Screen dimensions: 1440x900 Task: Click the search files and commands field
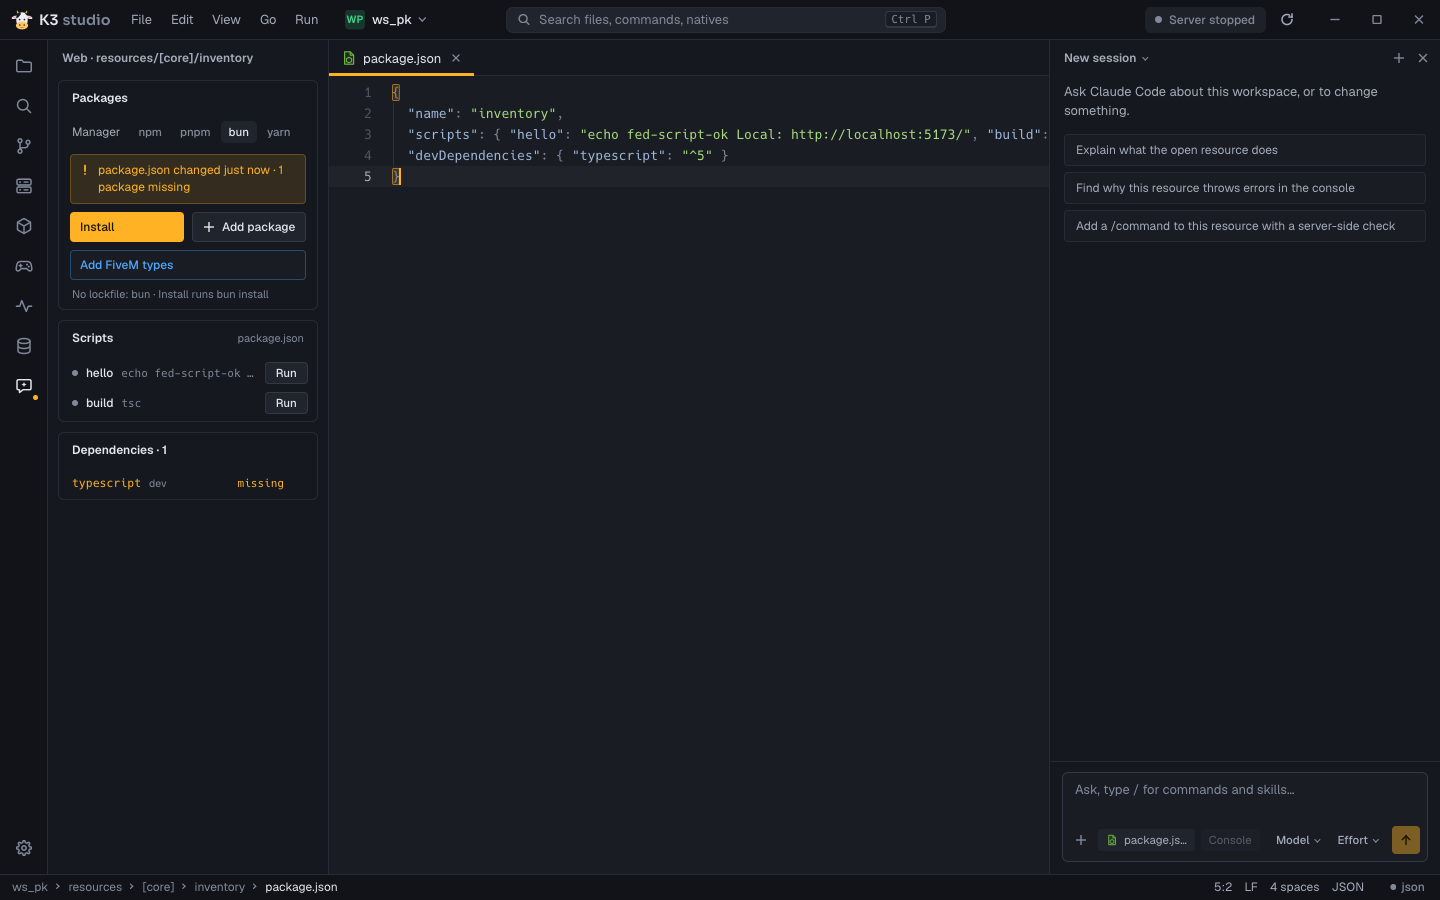click(x=726, y=19)
